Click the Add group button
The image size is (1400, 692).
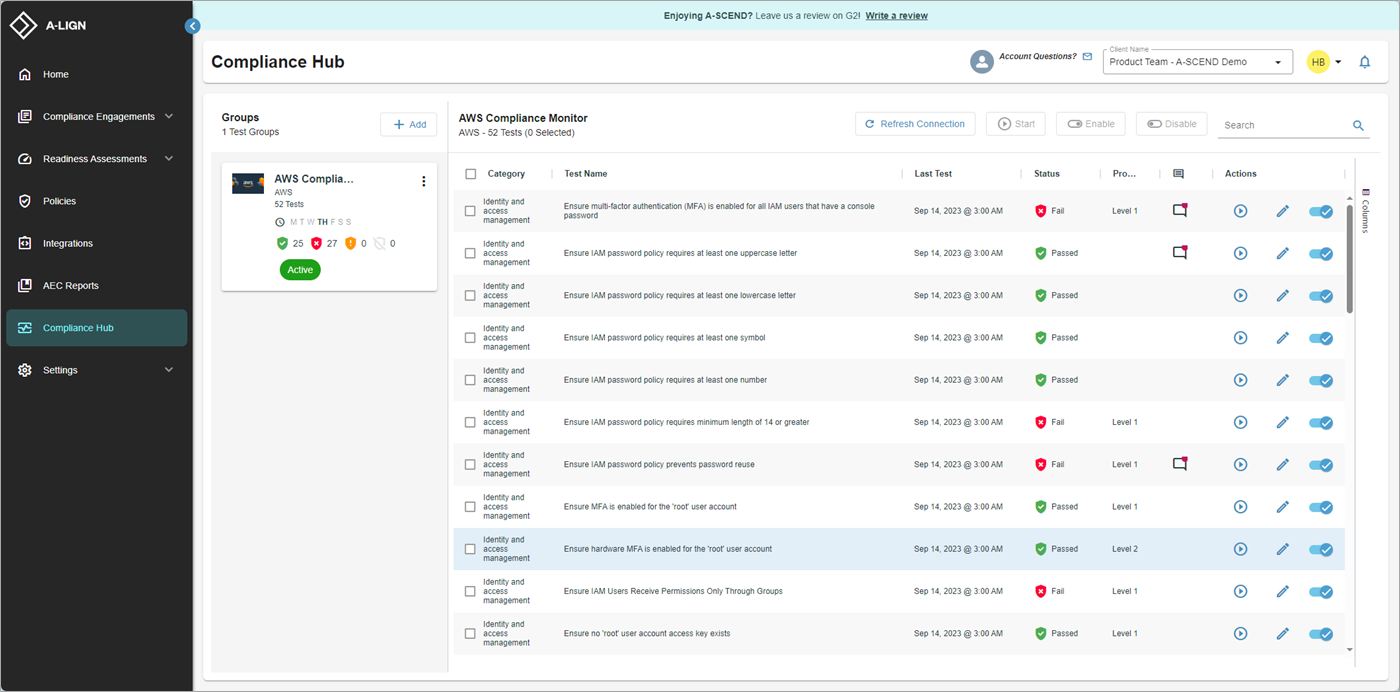coord(409,125)
